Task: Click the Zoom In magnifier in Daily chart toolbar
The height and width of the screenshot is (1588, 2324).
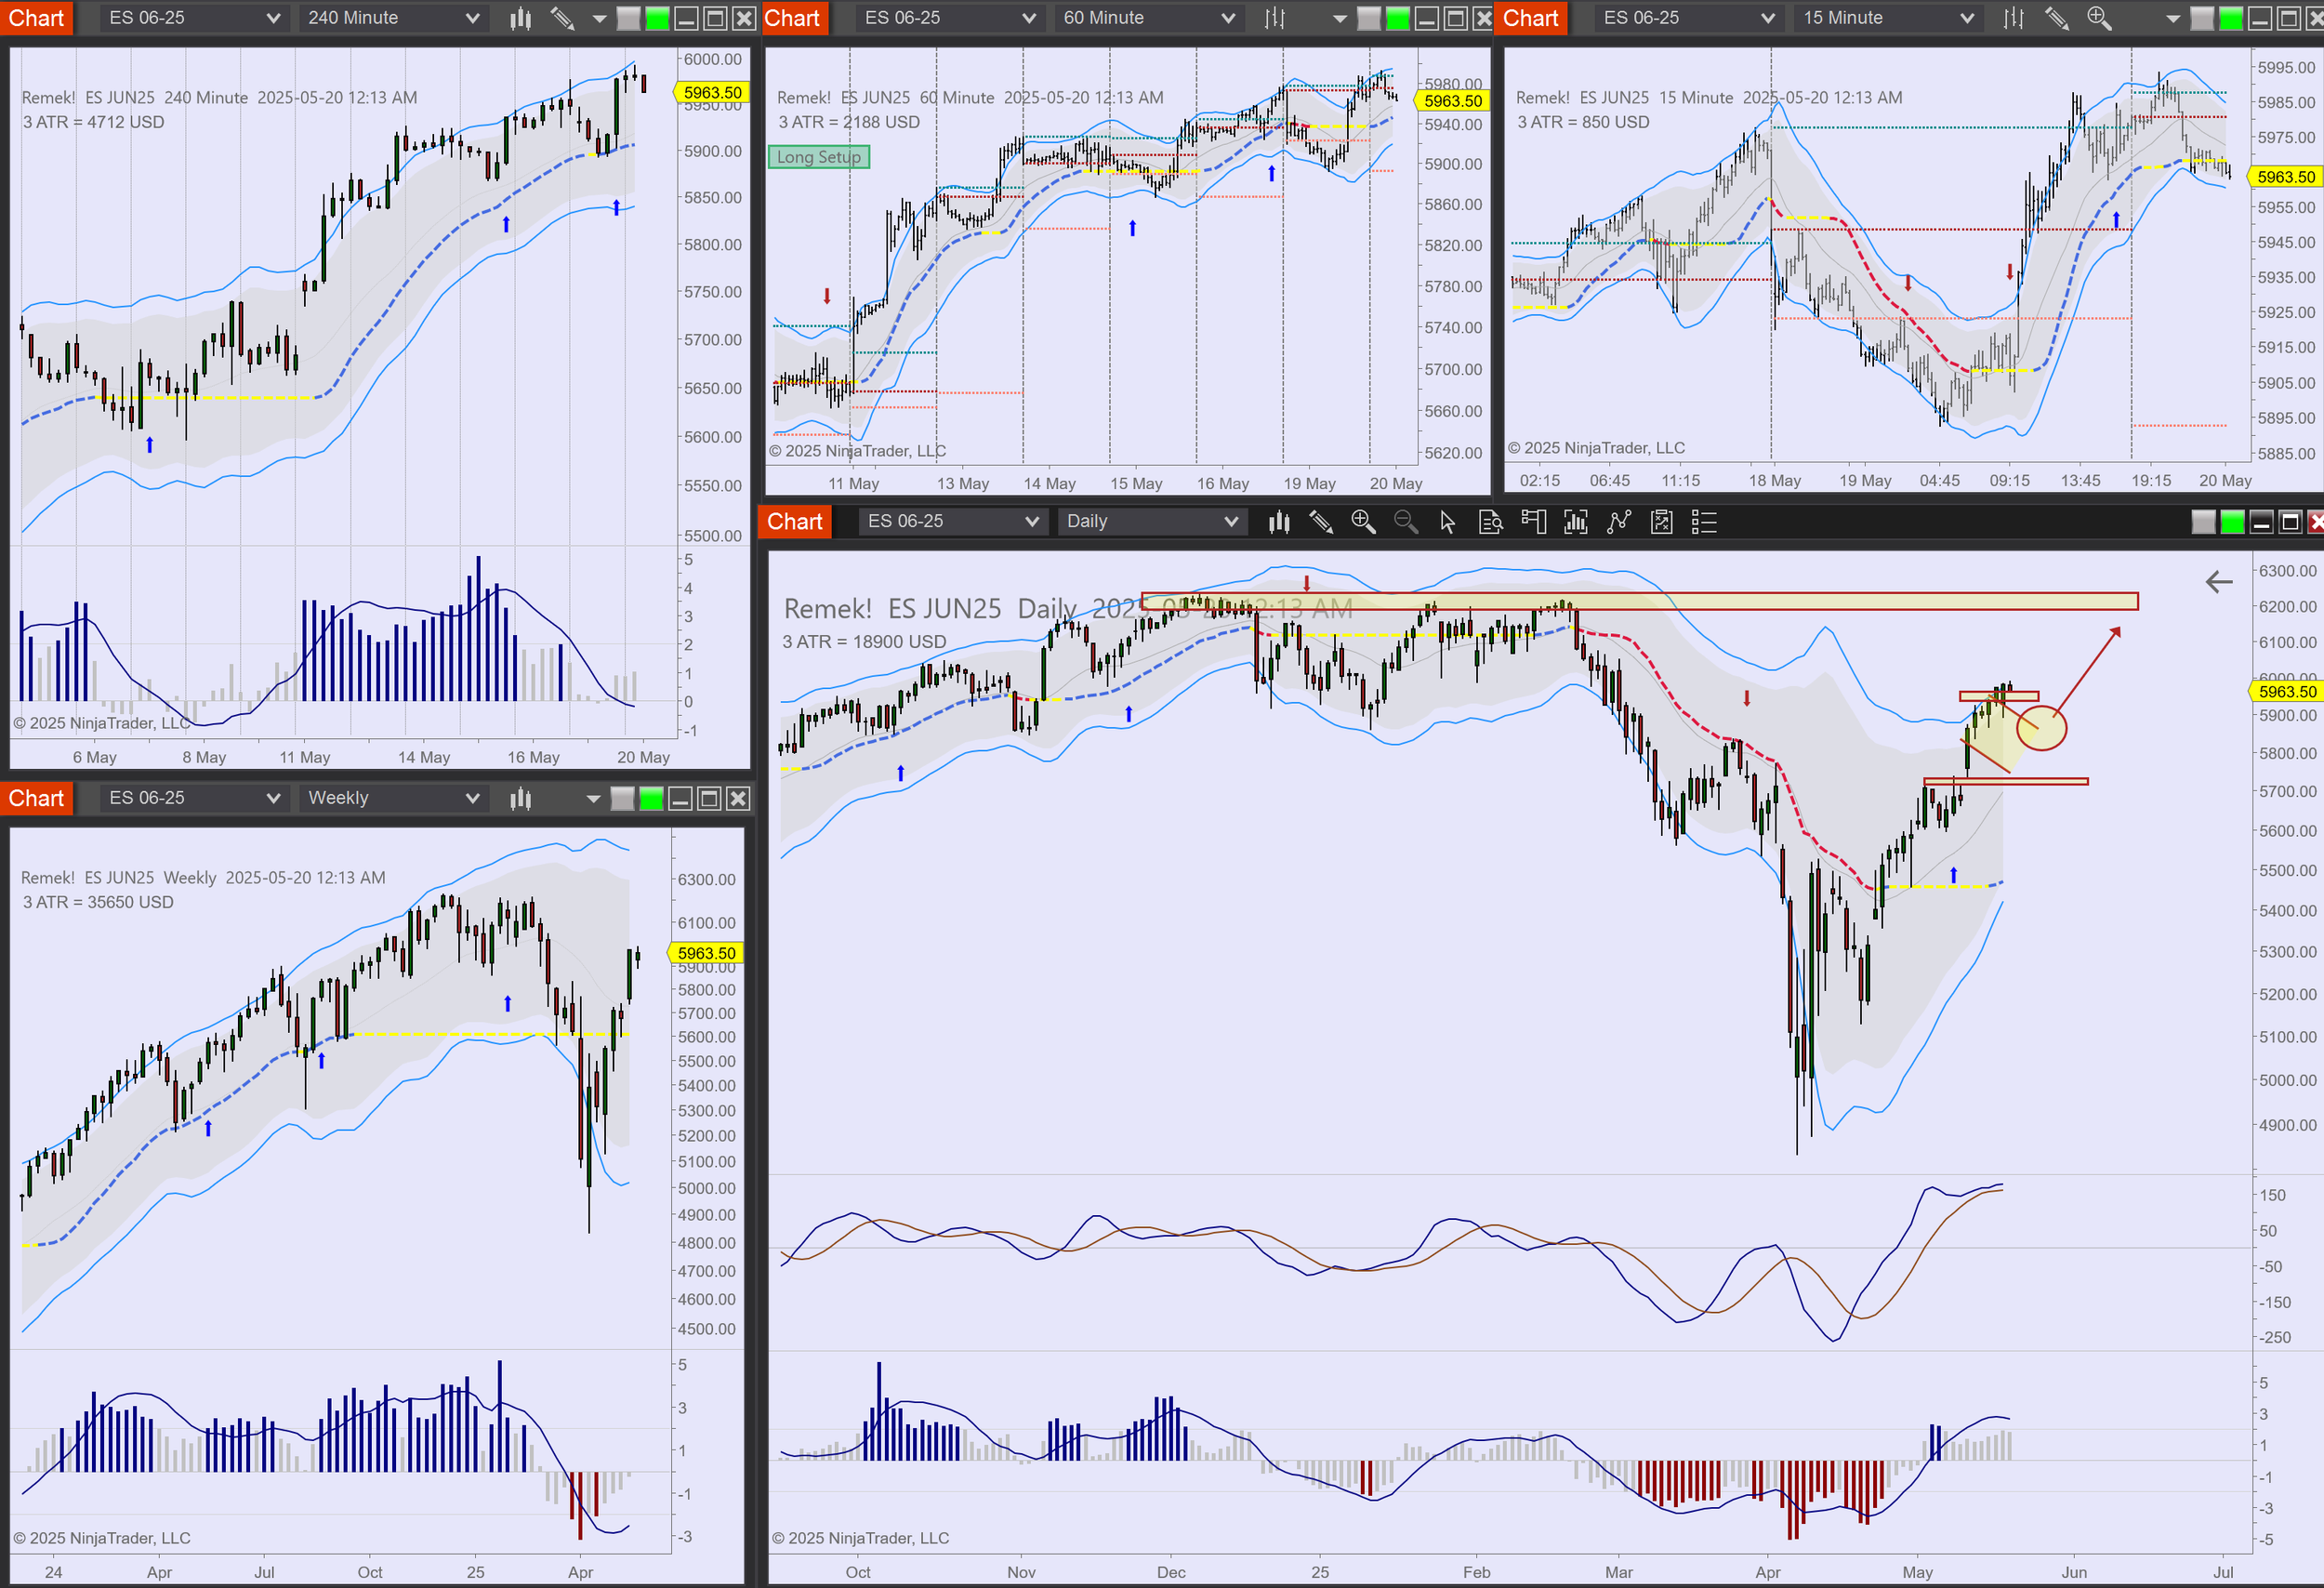Action: tap(1363, 521)
